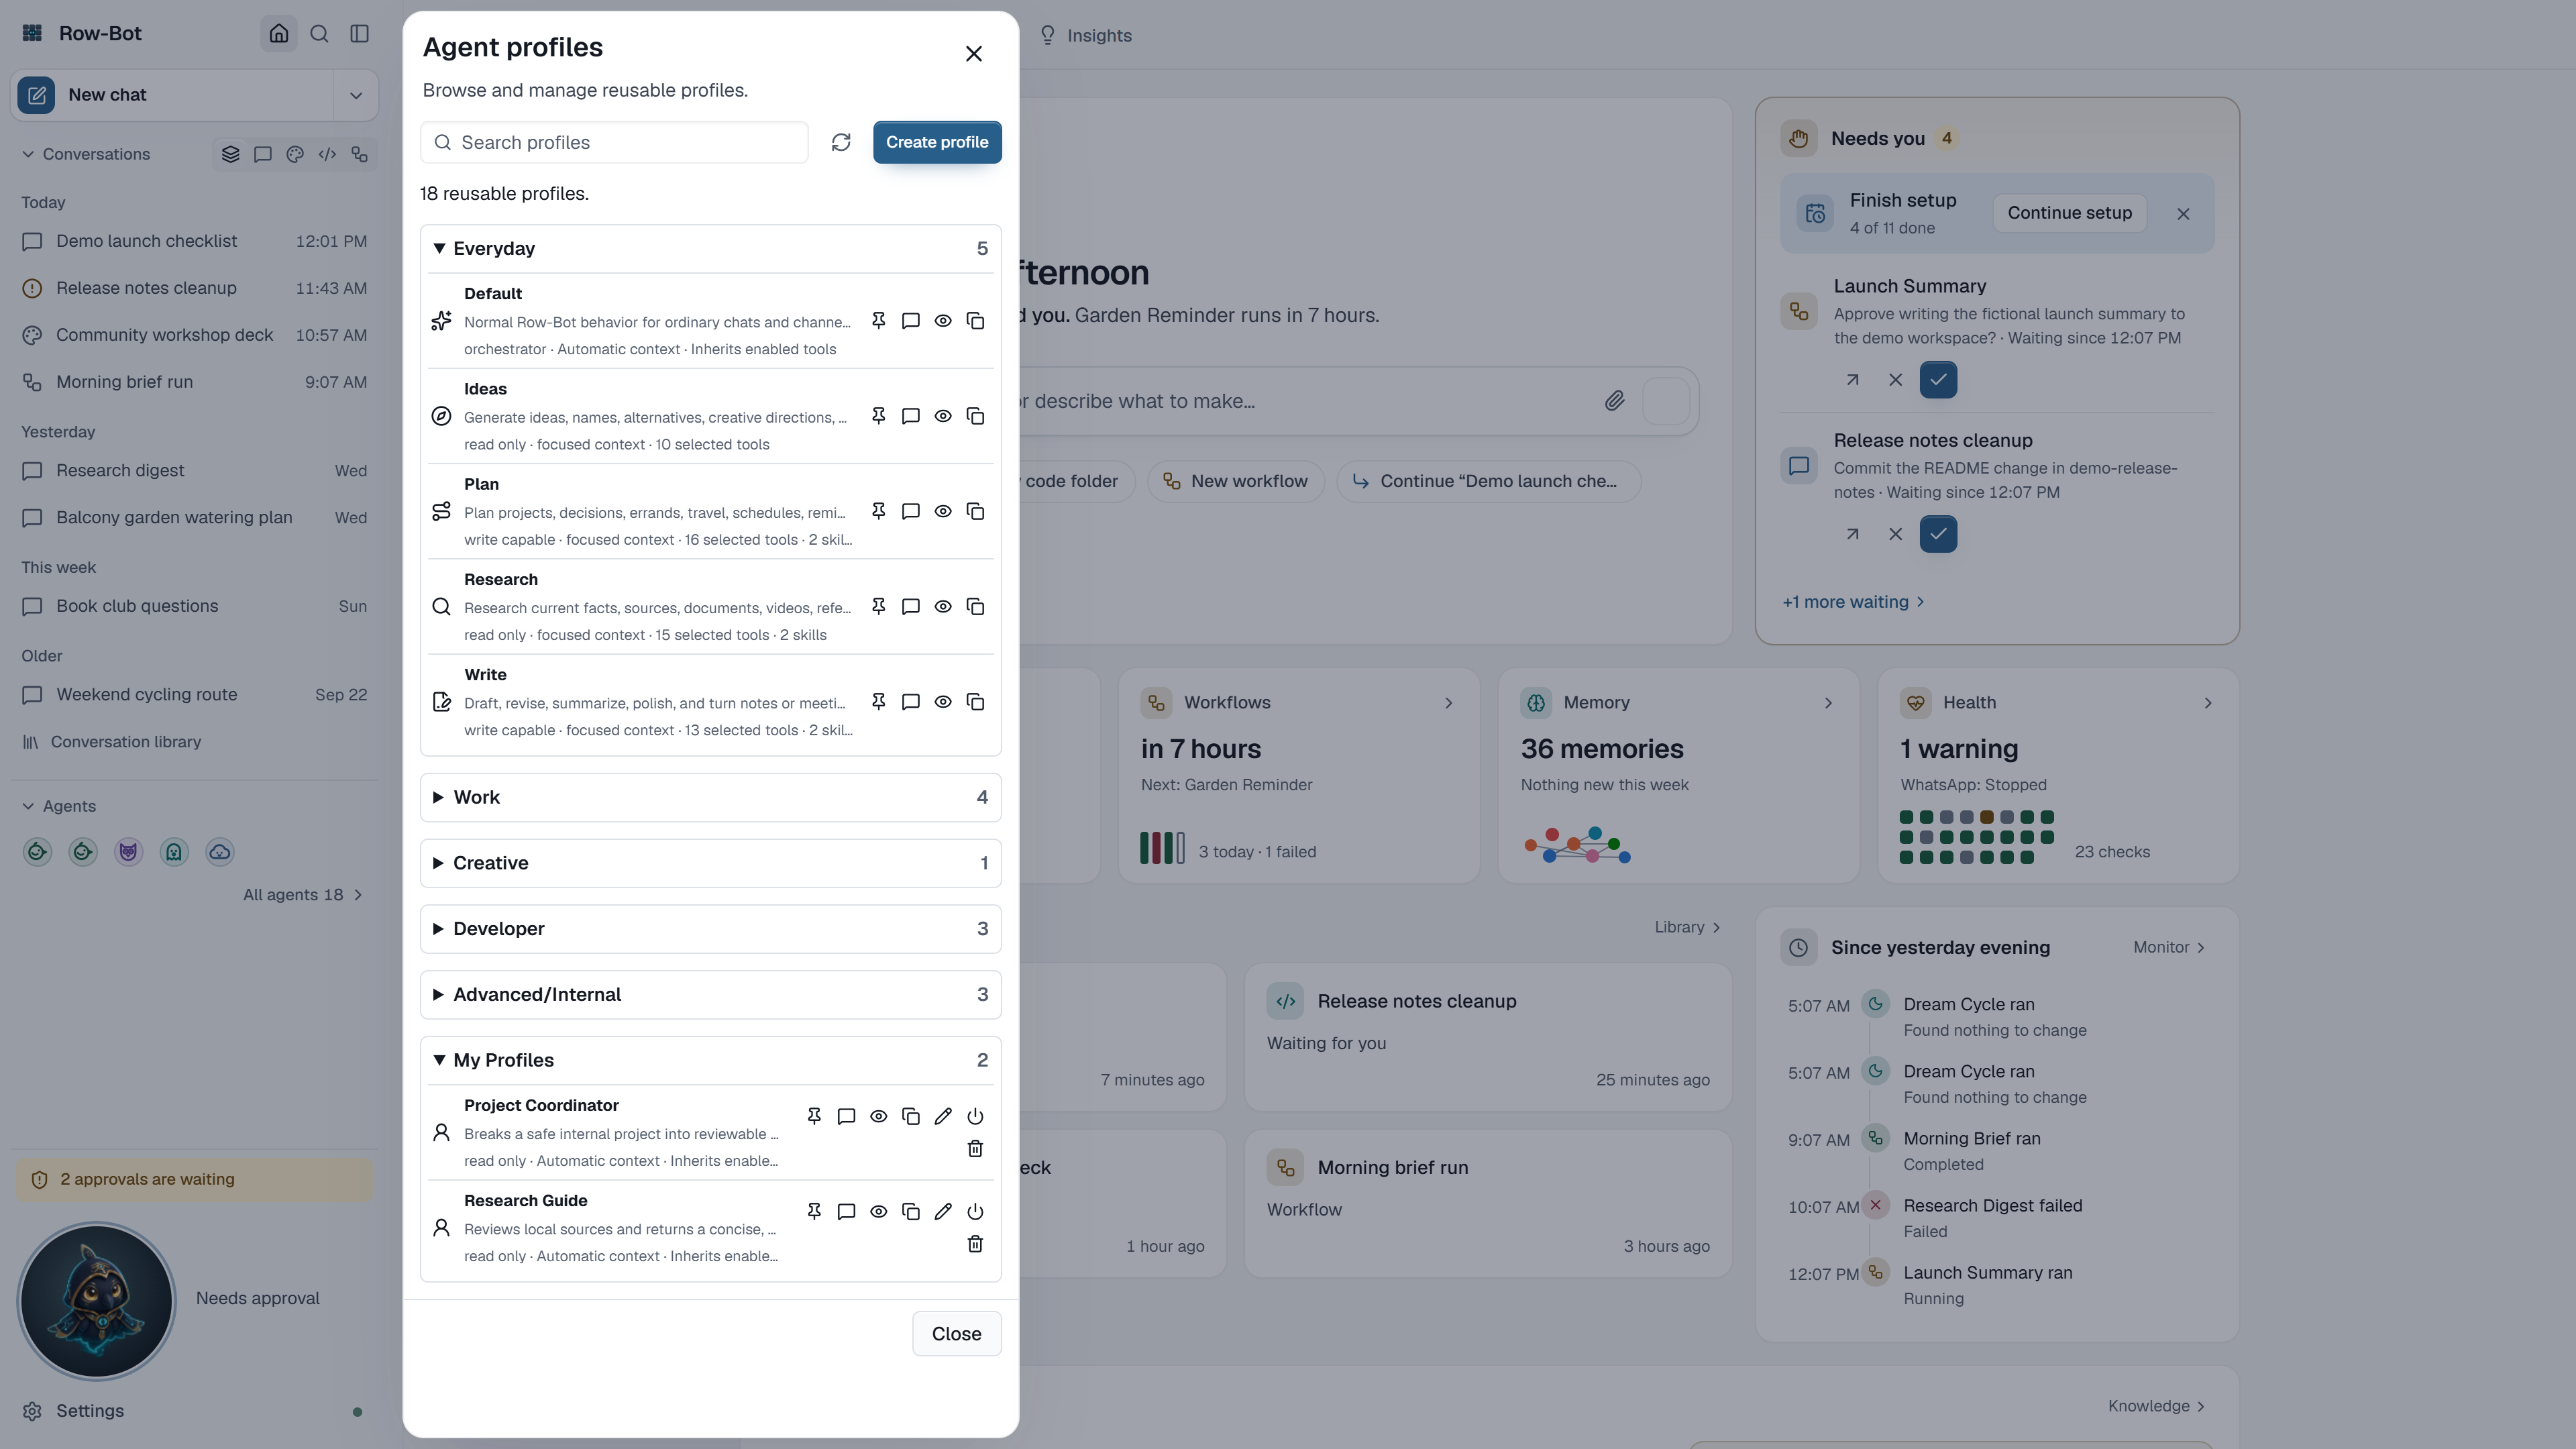Open Conversation library
This screenshot has width=2576, height=1449.
pyautogui.click(x=112, y=742)
